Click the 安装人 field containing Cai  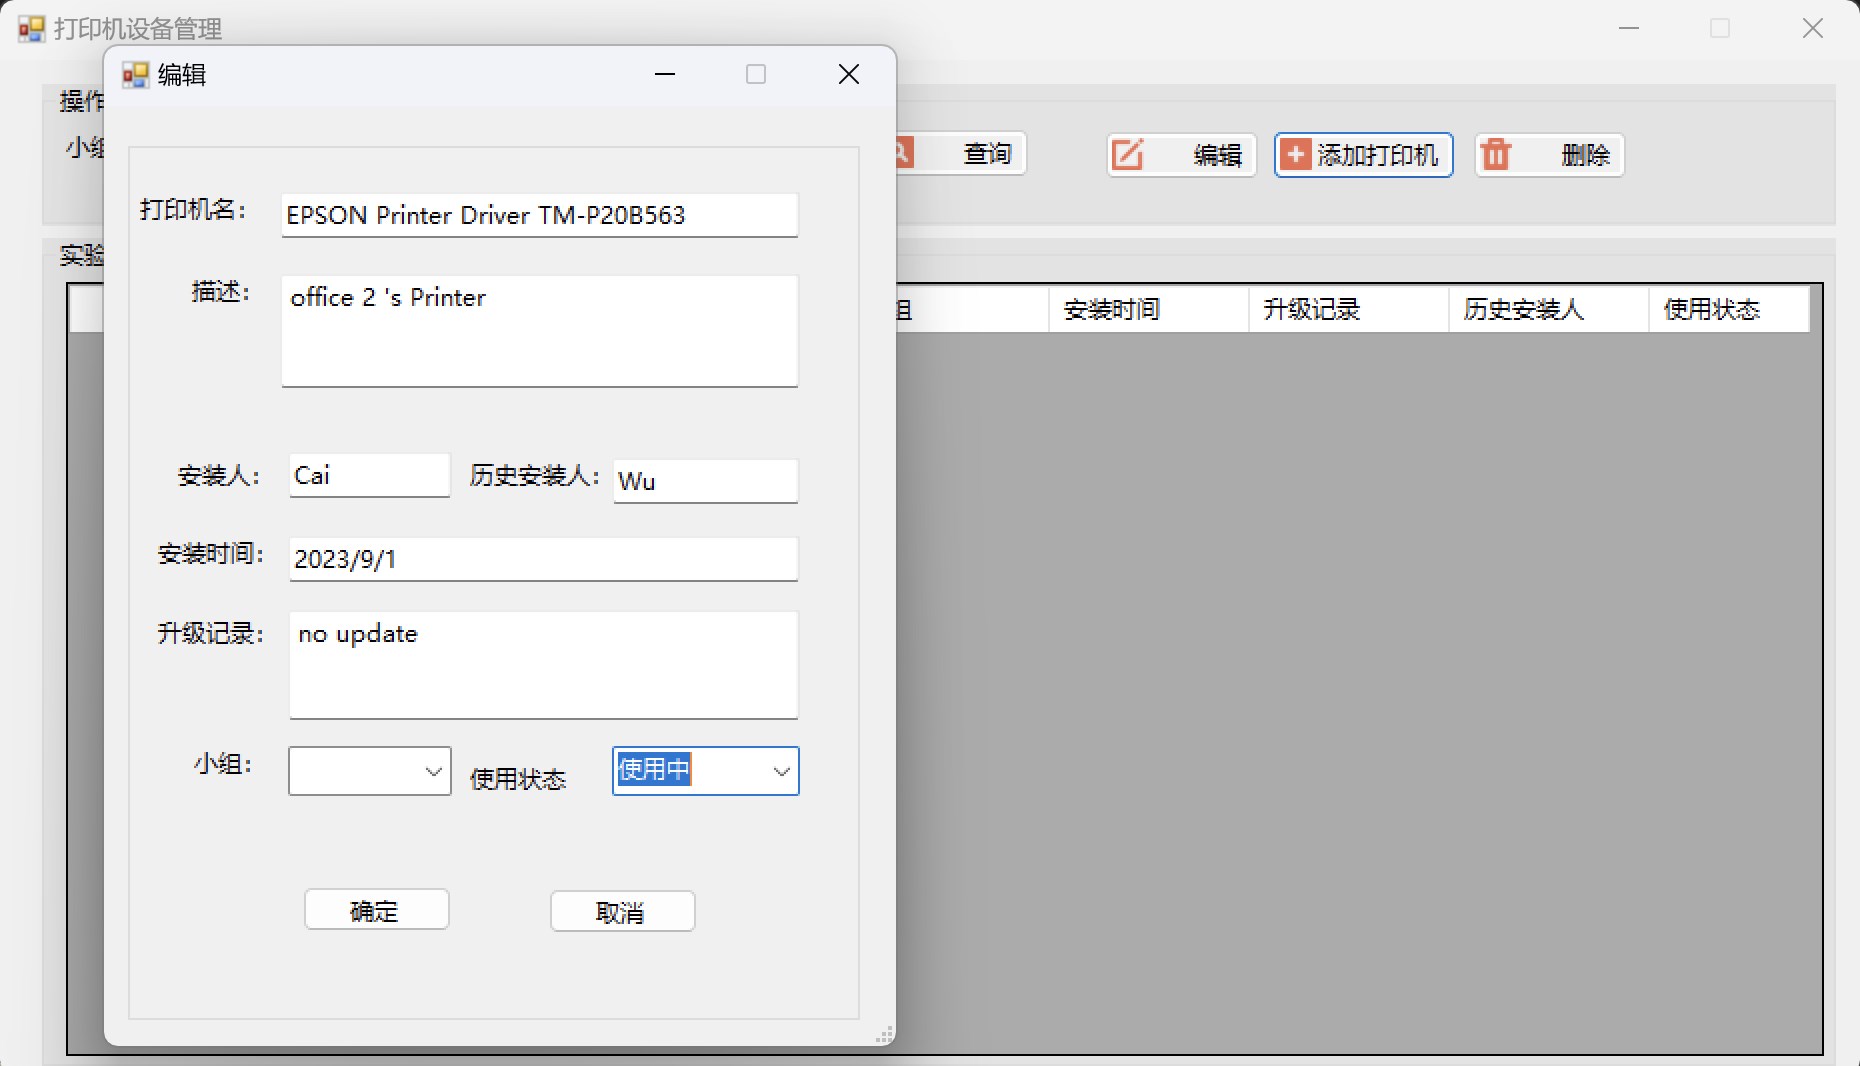pyautogui.click(x=367, y=476)
